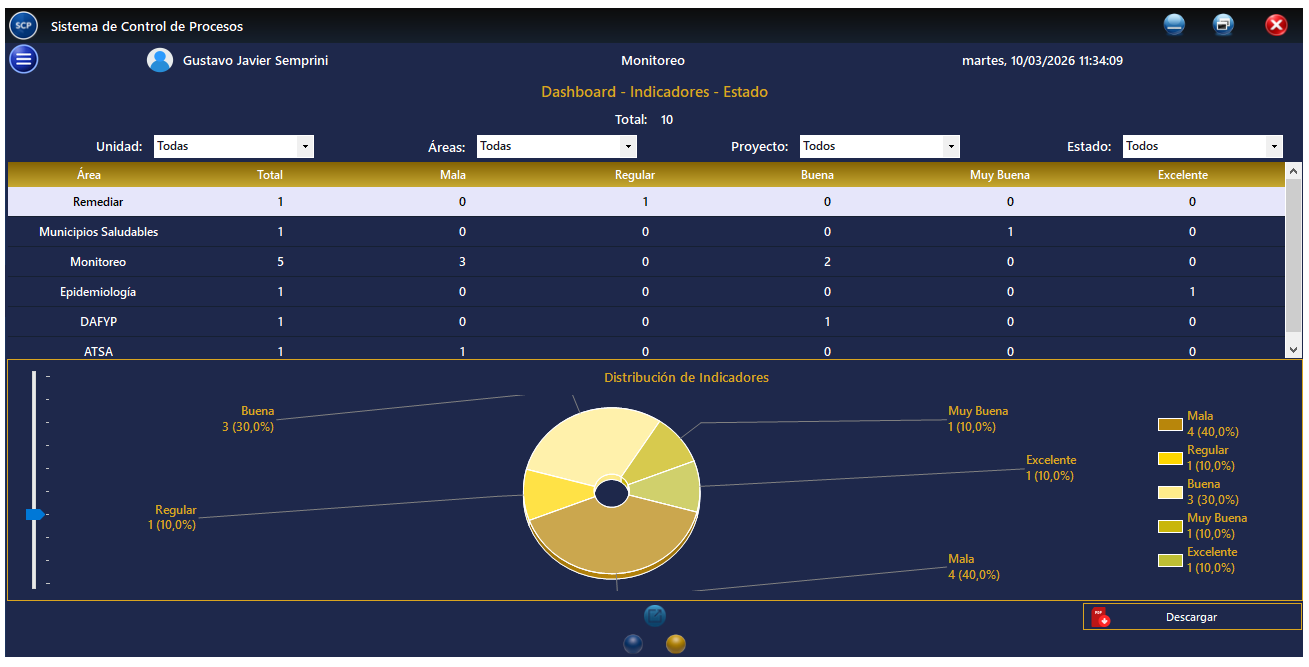Click the Excelente column header
Screen dimensions: 1309x667
pyautogui.click(x=1183, y=175)
